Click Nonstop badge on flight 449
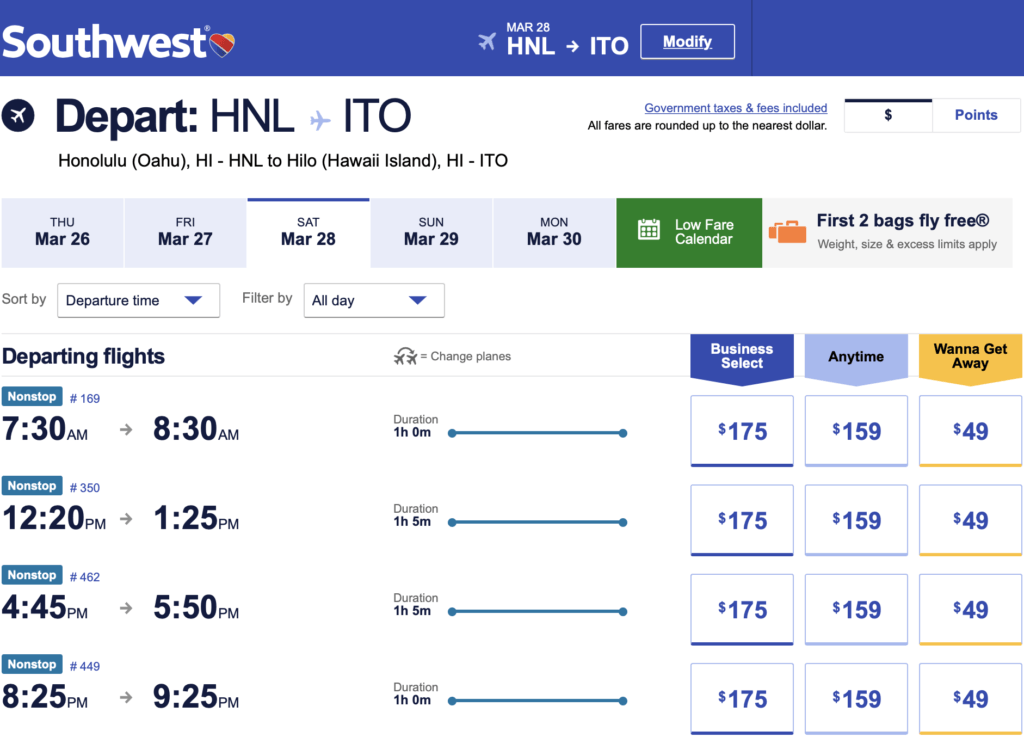Image resolution: width=1024 pixels, height=737 pixels. tap(32, 665)
